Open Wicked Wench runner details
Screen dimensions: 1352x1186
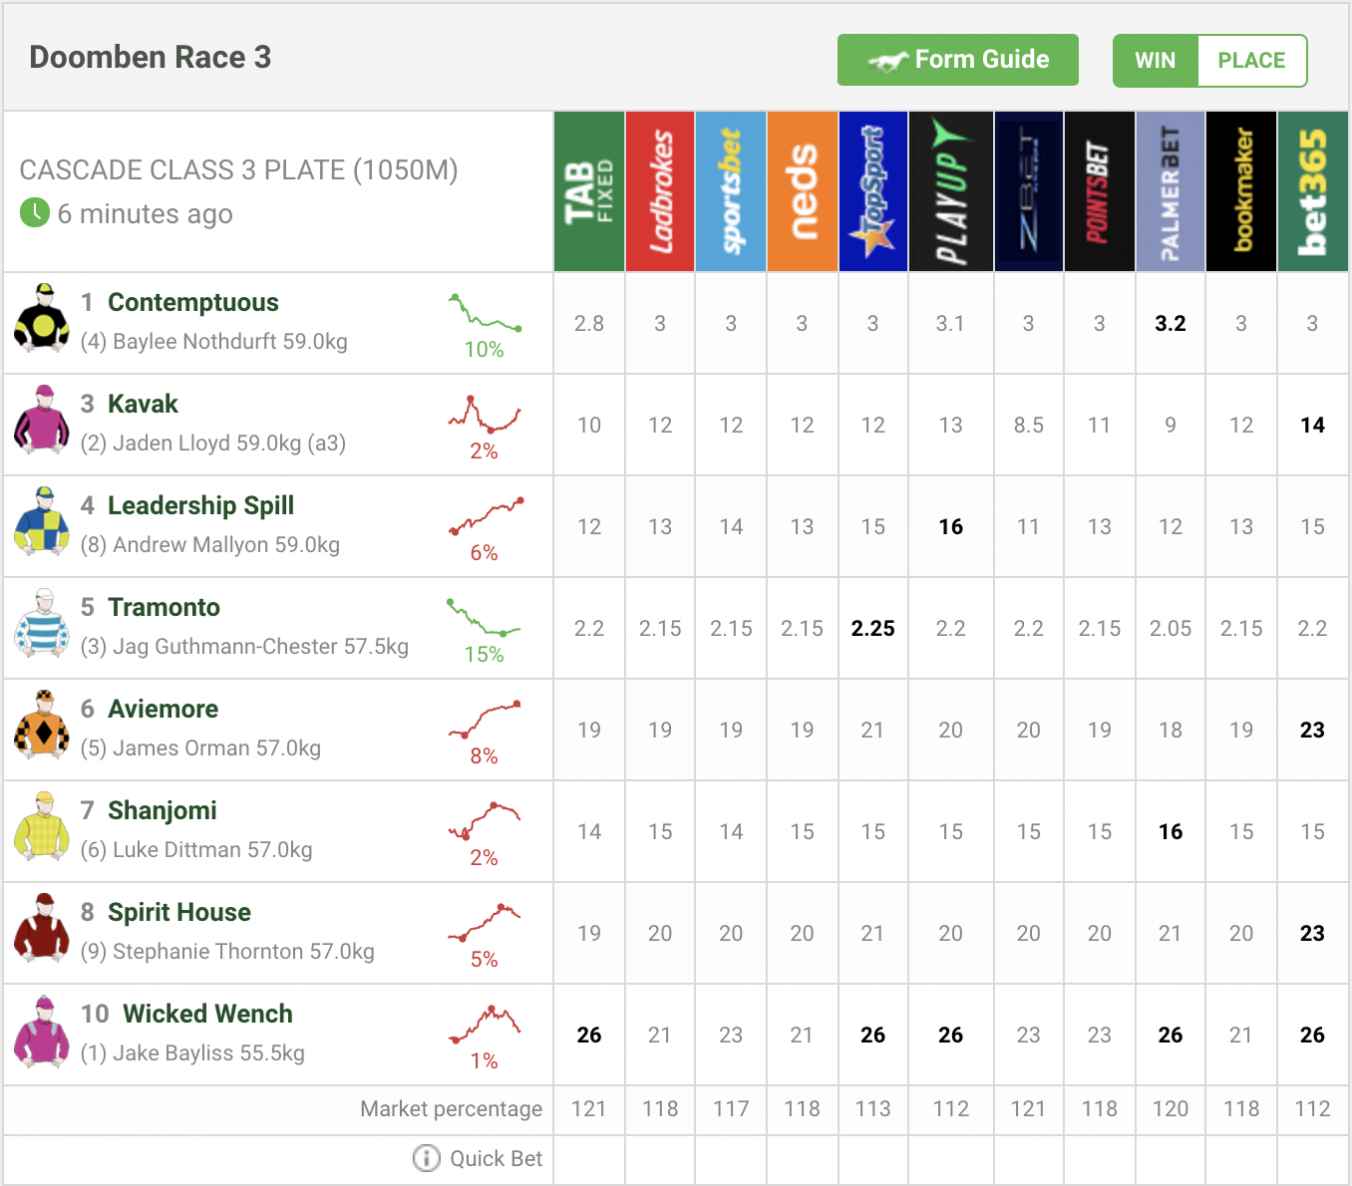(207, 1013)
